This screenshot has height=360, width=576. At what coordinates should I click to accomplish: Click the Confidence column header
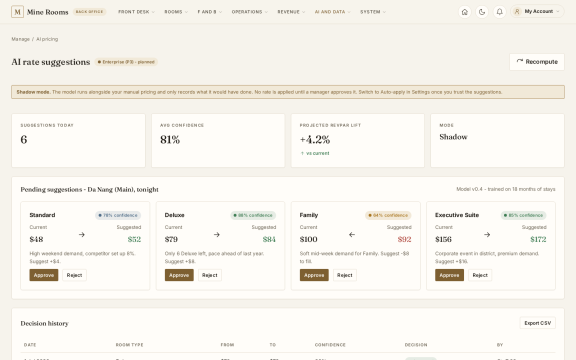tap(330, 345)
